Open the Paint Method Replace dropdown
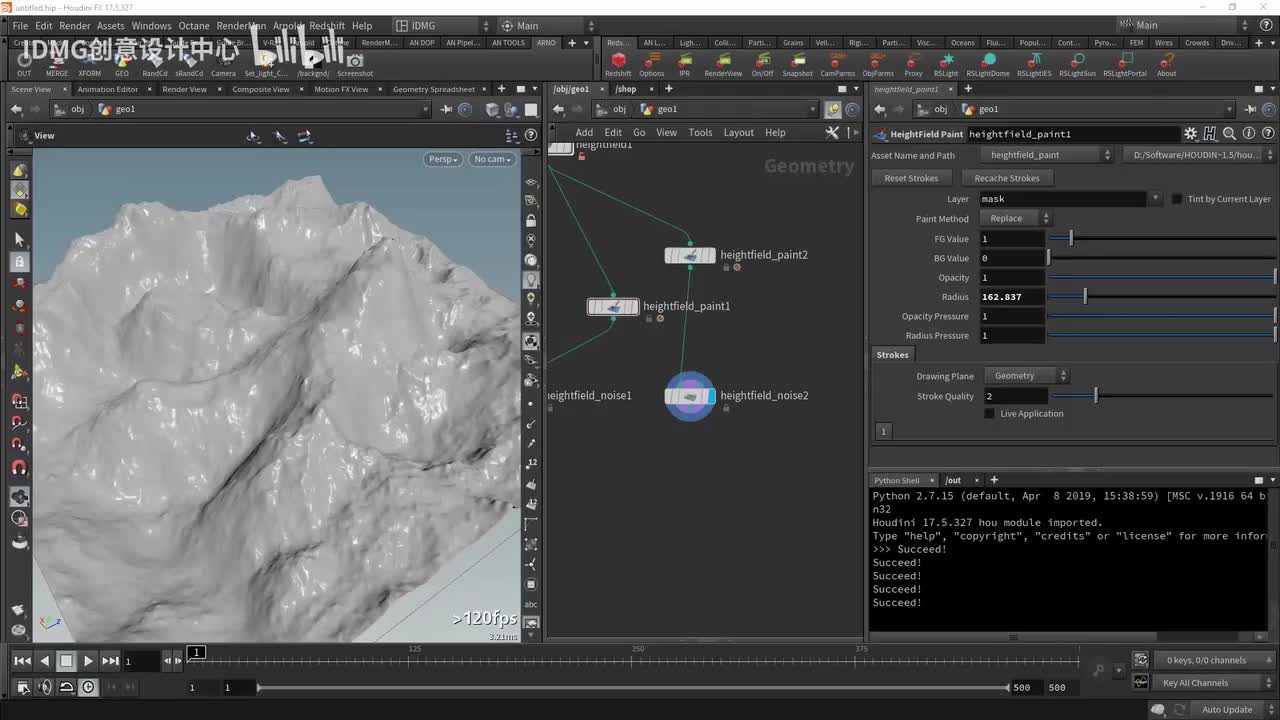Viewport: 1280px width, 720px height. pos(1015,218)
